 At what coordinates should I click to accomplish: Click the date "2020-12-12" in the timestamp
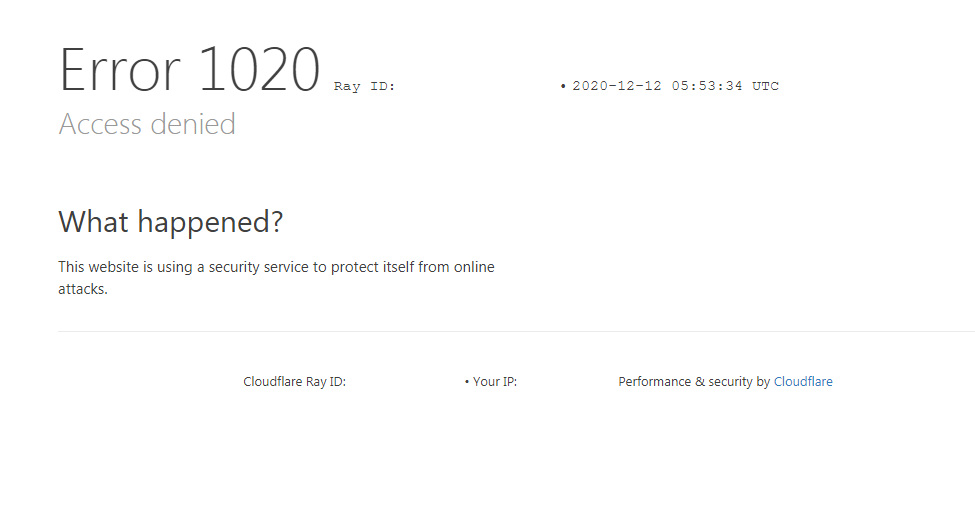tap(617, 86)
